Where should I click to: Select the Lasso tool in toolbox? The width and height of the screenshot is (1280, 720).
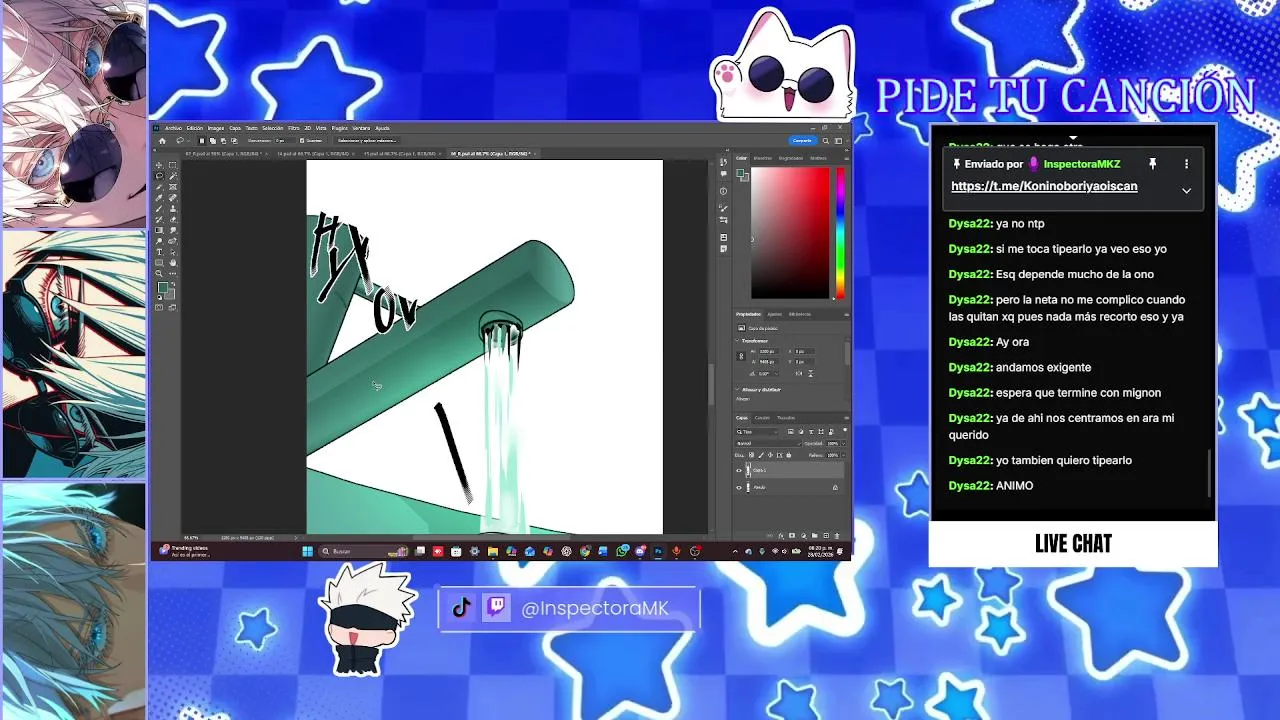(x=159, y=176)
